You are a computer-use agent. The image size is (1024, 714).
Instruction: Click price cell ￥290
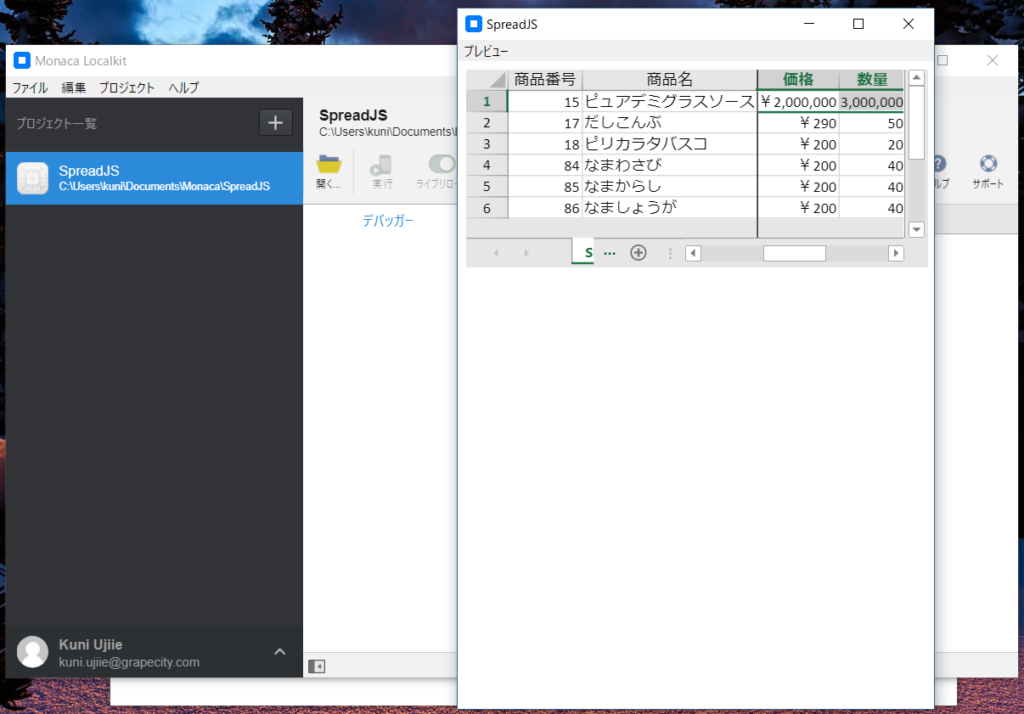[x=798, y=123]
